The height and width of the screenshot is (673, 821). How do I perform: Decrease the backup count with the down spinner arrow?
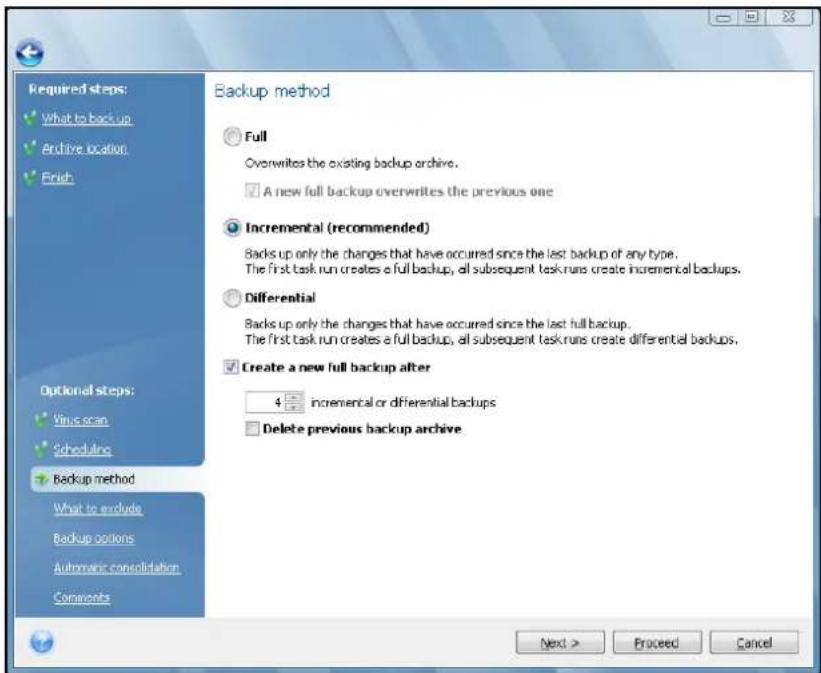tap(294, 407)
